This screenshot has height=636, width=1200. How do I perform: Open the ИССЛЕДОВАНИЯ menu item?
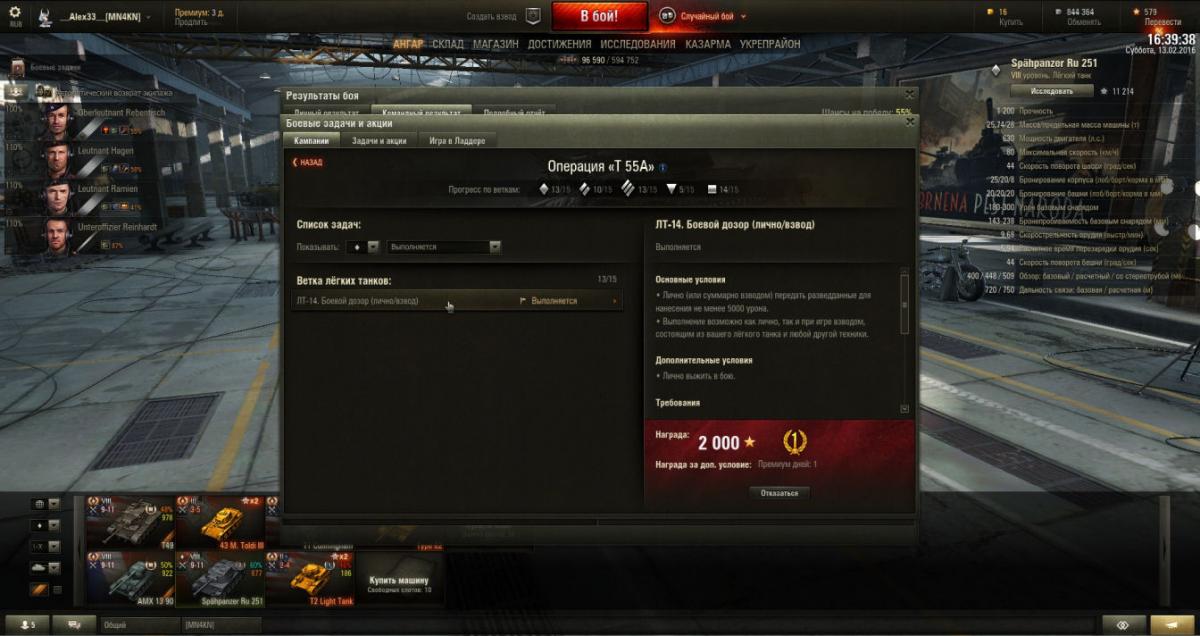pos(638,45)
